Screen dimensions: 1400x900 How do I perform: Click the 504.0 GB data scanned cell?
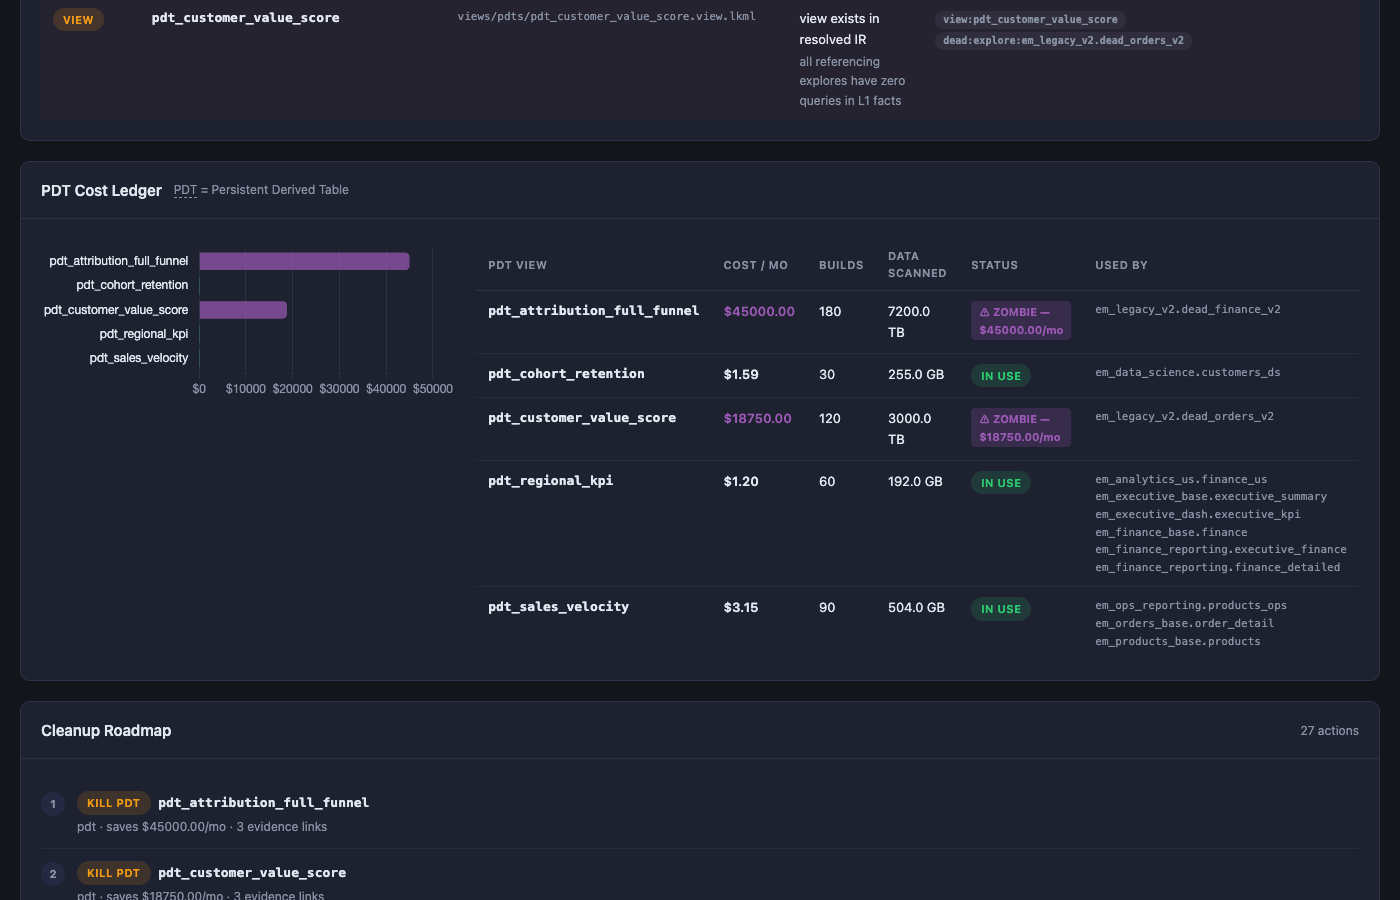click(916, 608)
